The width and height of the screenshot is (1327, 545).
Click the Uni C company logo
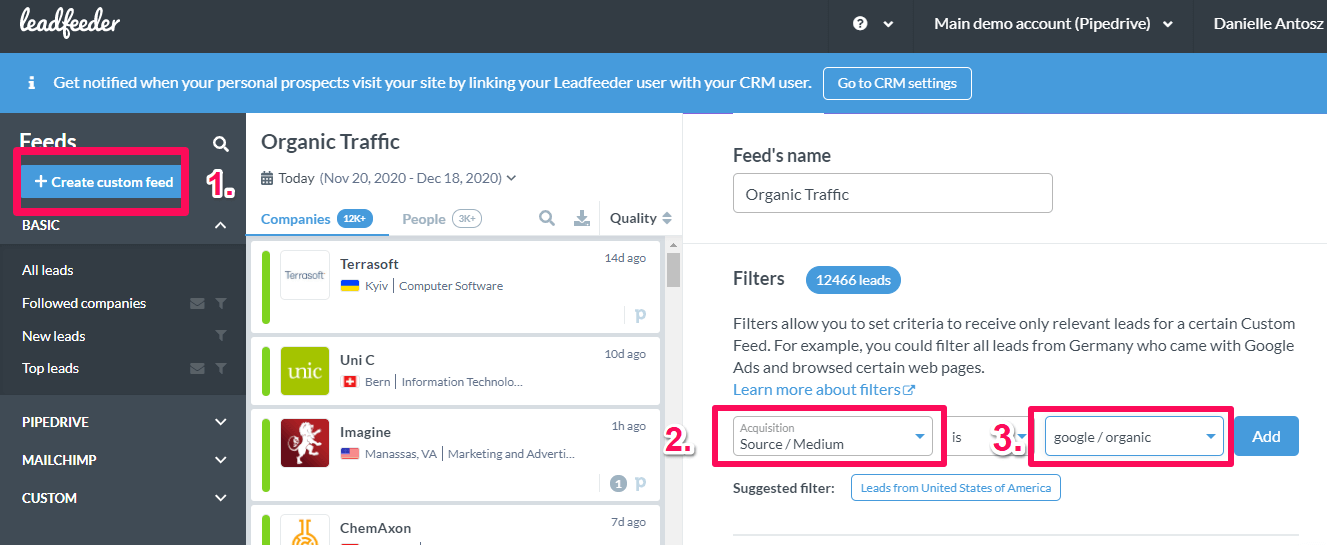click(x=305, y=371)
